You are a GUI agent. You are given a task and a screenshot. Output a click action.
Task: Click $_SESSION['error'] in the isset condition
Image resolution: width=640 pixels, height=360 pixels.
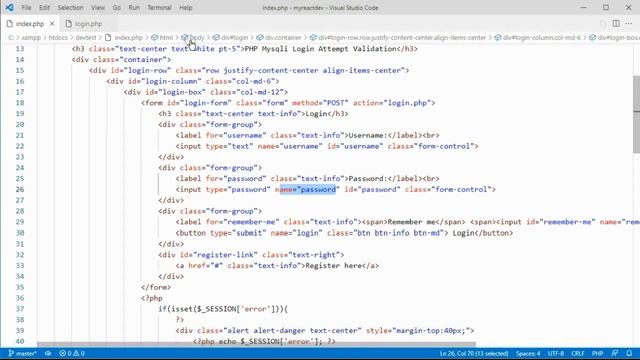coord(236,309)
